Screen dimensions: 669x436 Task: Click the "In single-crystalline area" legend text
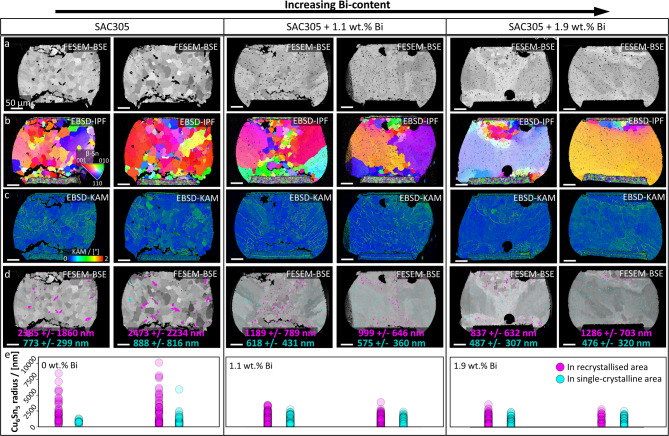click(614, 379)
